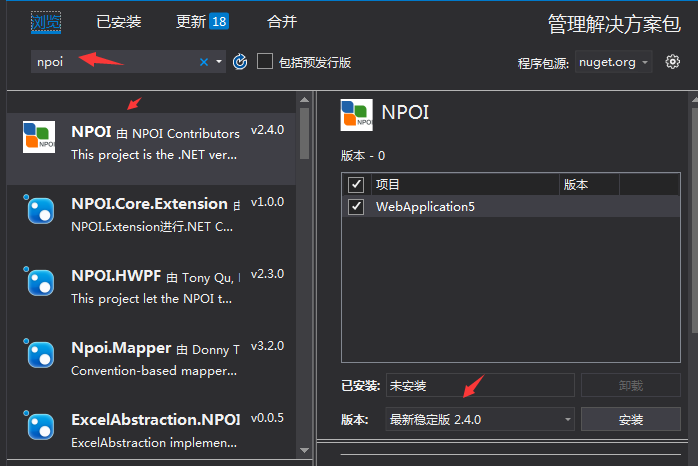
Task: Click the v2.3.0 version label
Action: tap(267, 274)
